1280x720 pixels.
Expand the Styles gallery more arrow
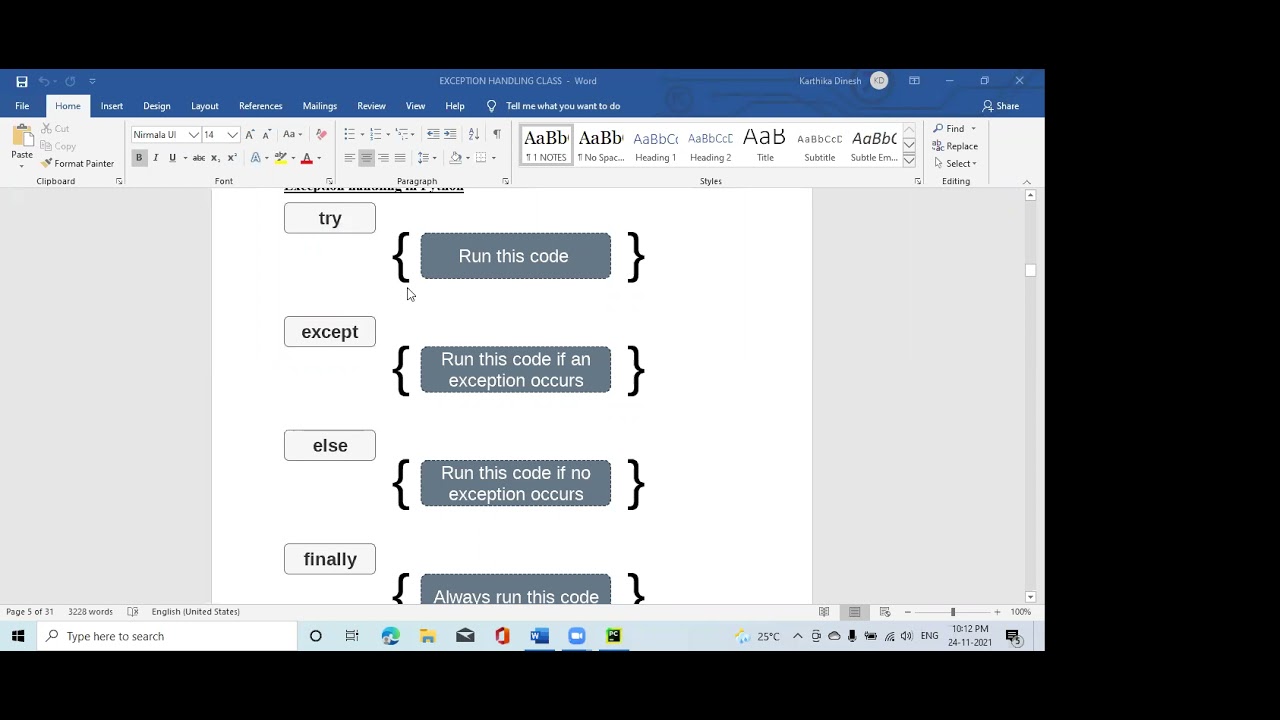[909, 159]
